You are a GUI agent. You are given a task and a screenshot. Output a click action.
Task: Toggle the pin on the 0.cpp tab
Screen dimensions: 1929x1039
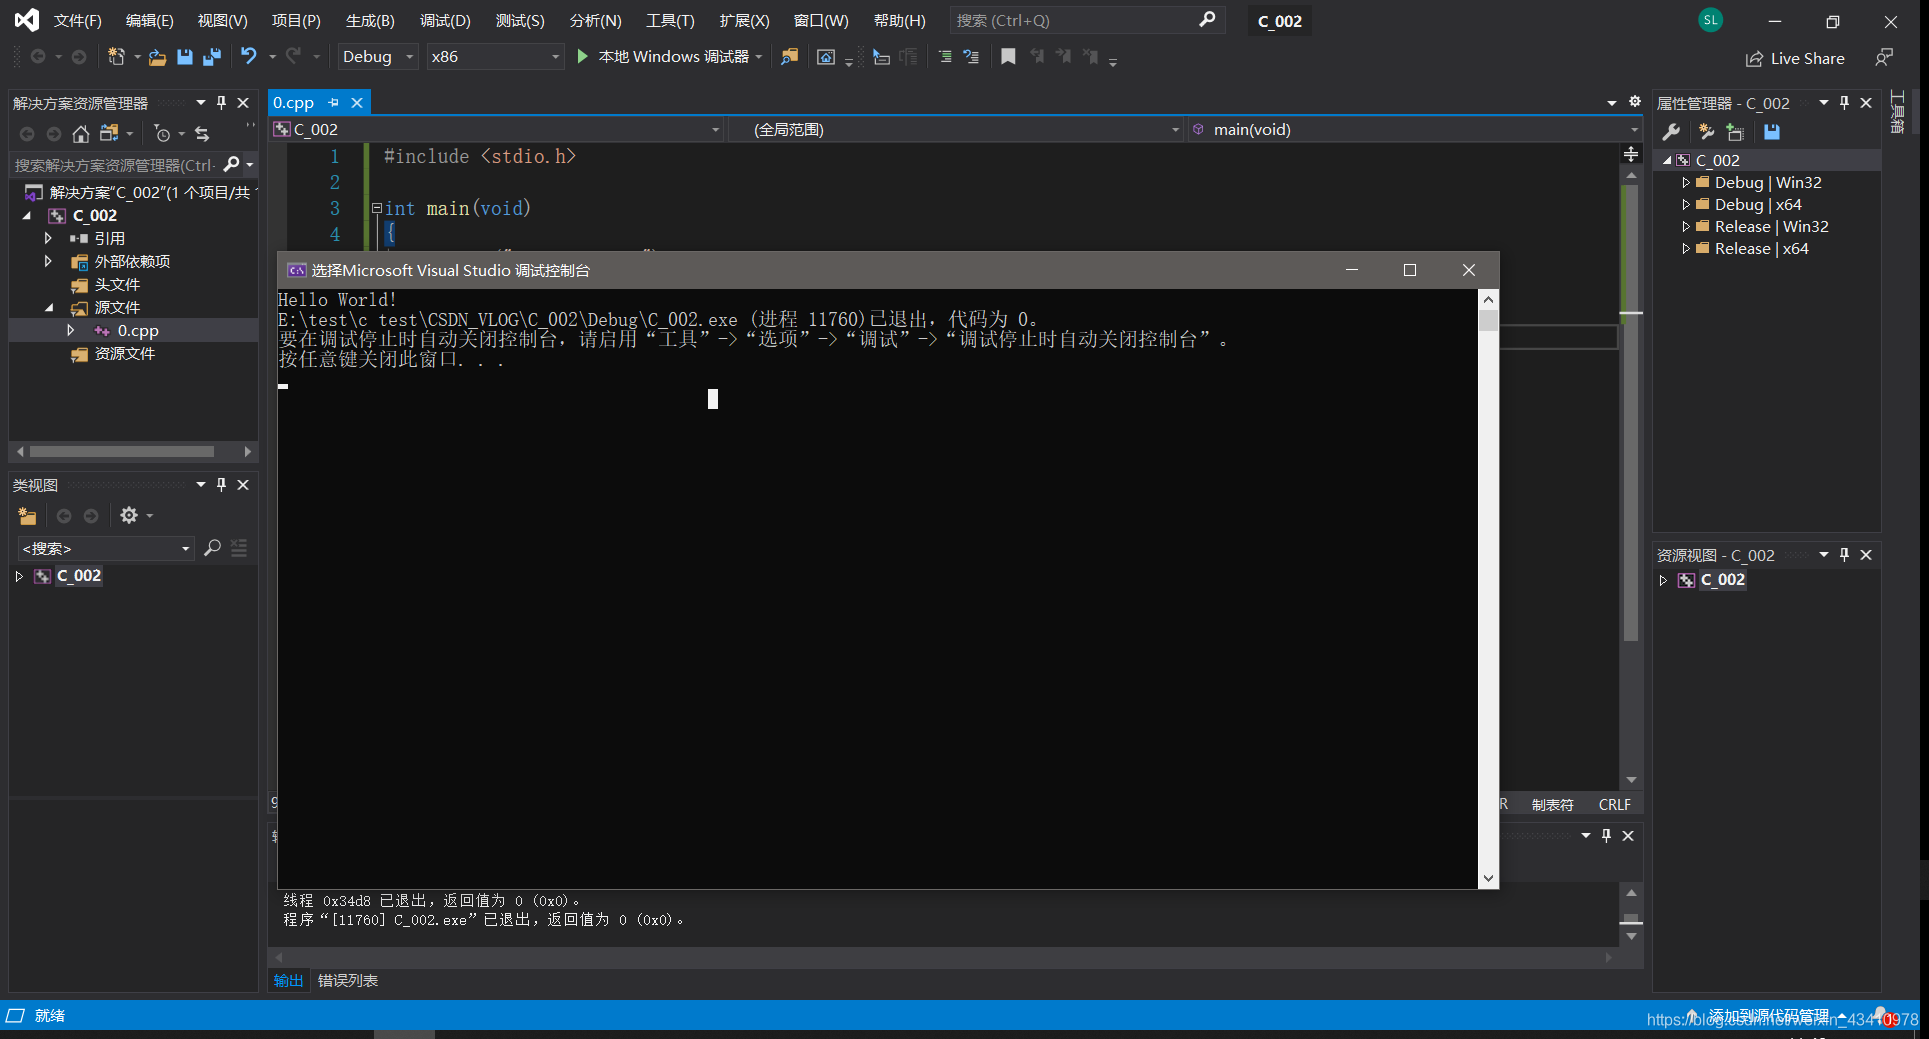333,102
